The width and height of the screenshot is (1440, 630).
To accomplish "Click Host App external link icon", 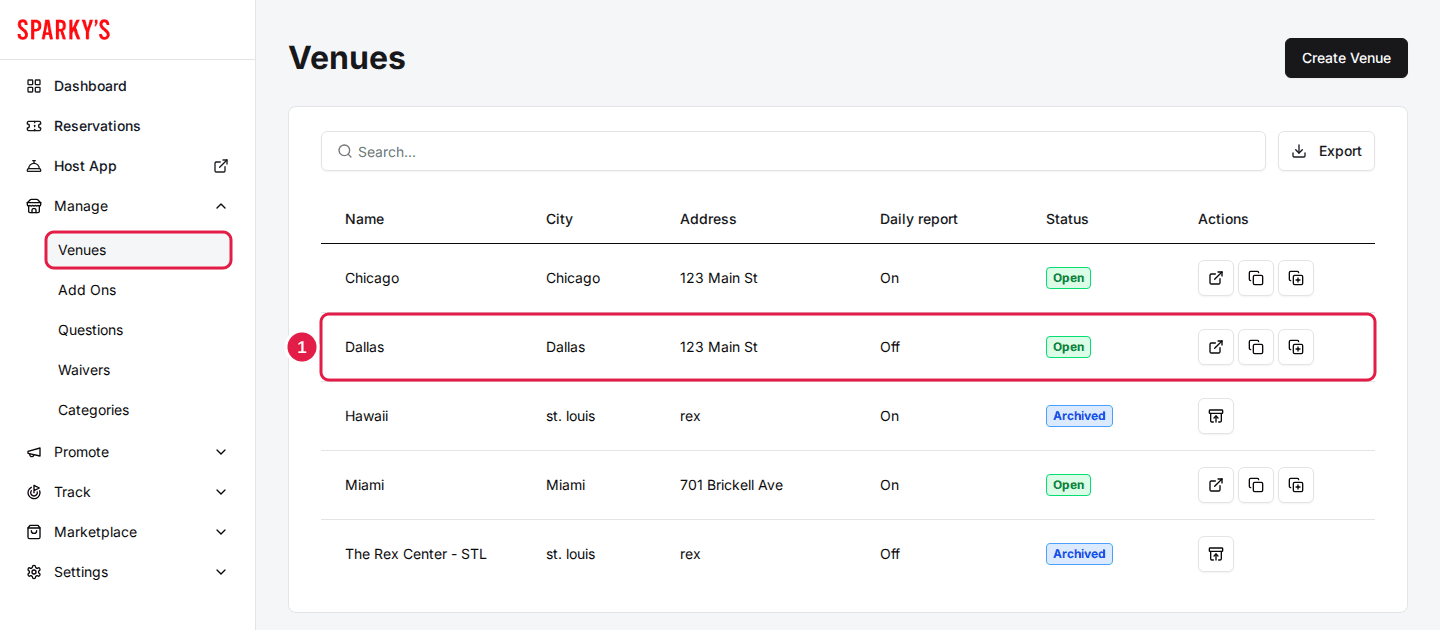I will pos(221,166).
